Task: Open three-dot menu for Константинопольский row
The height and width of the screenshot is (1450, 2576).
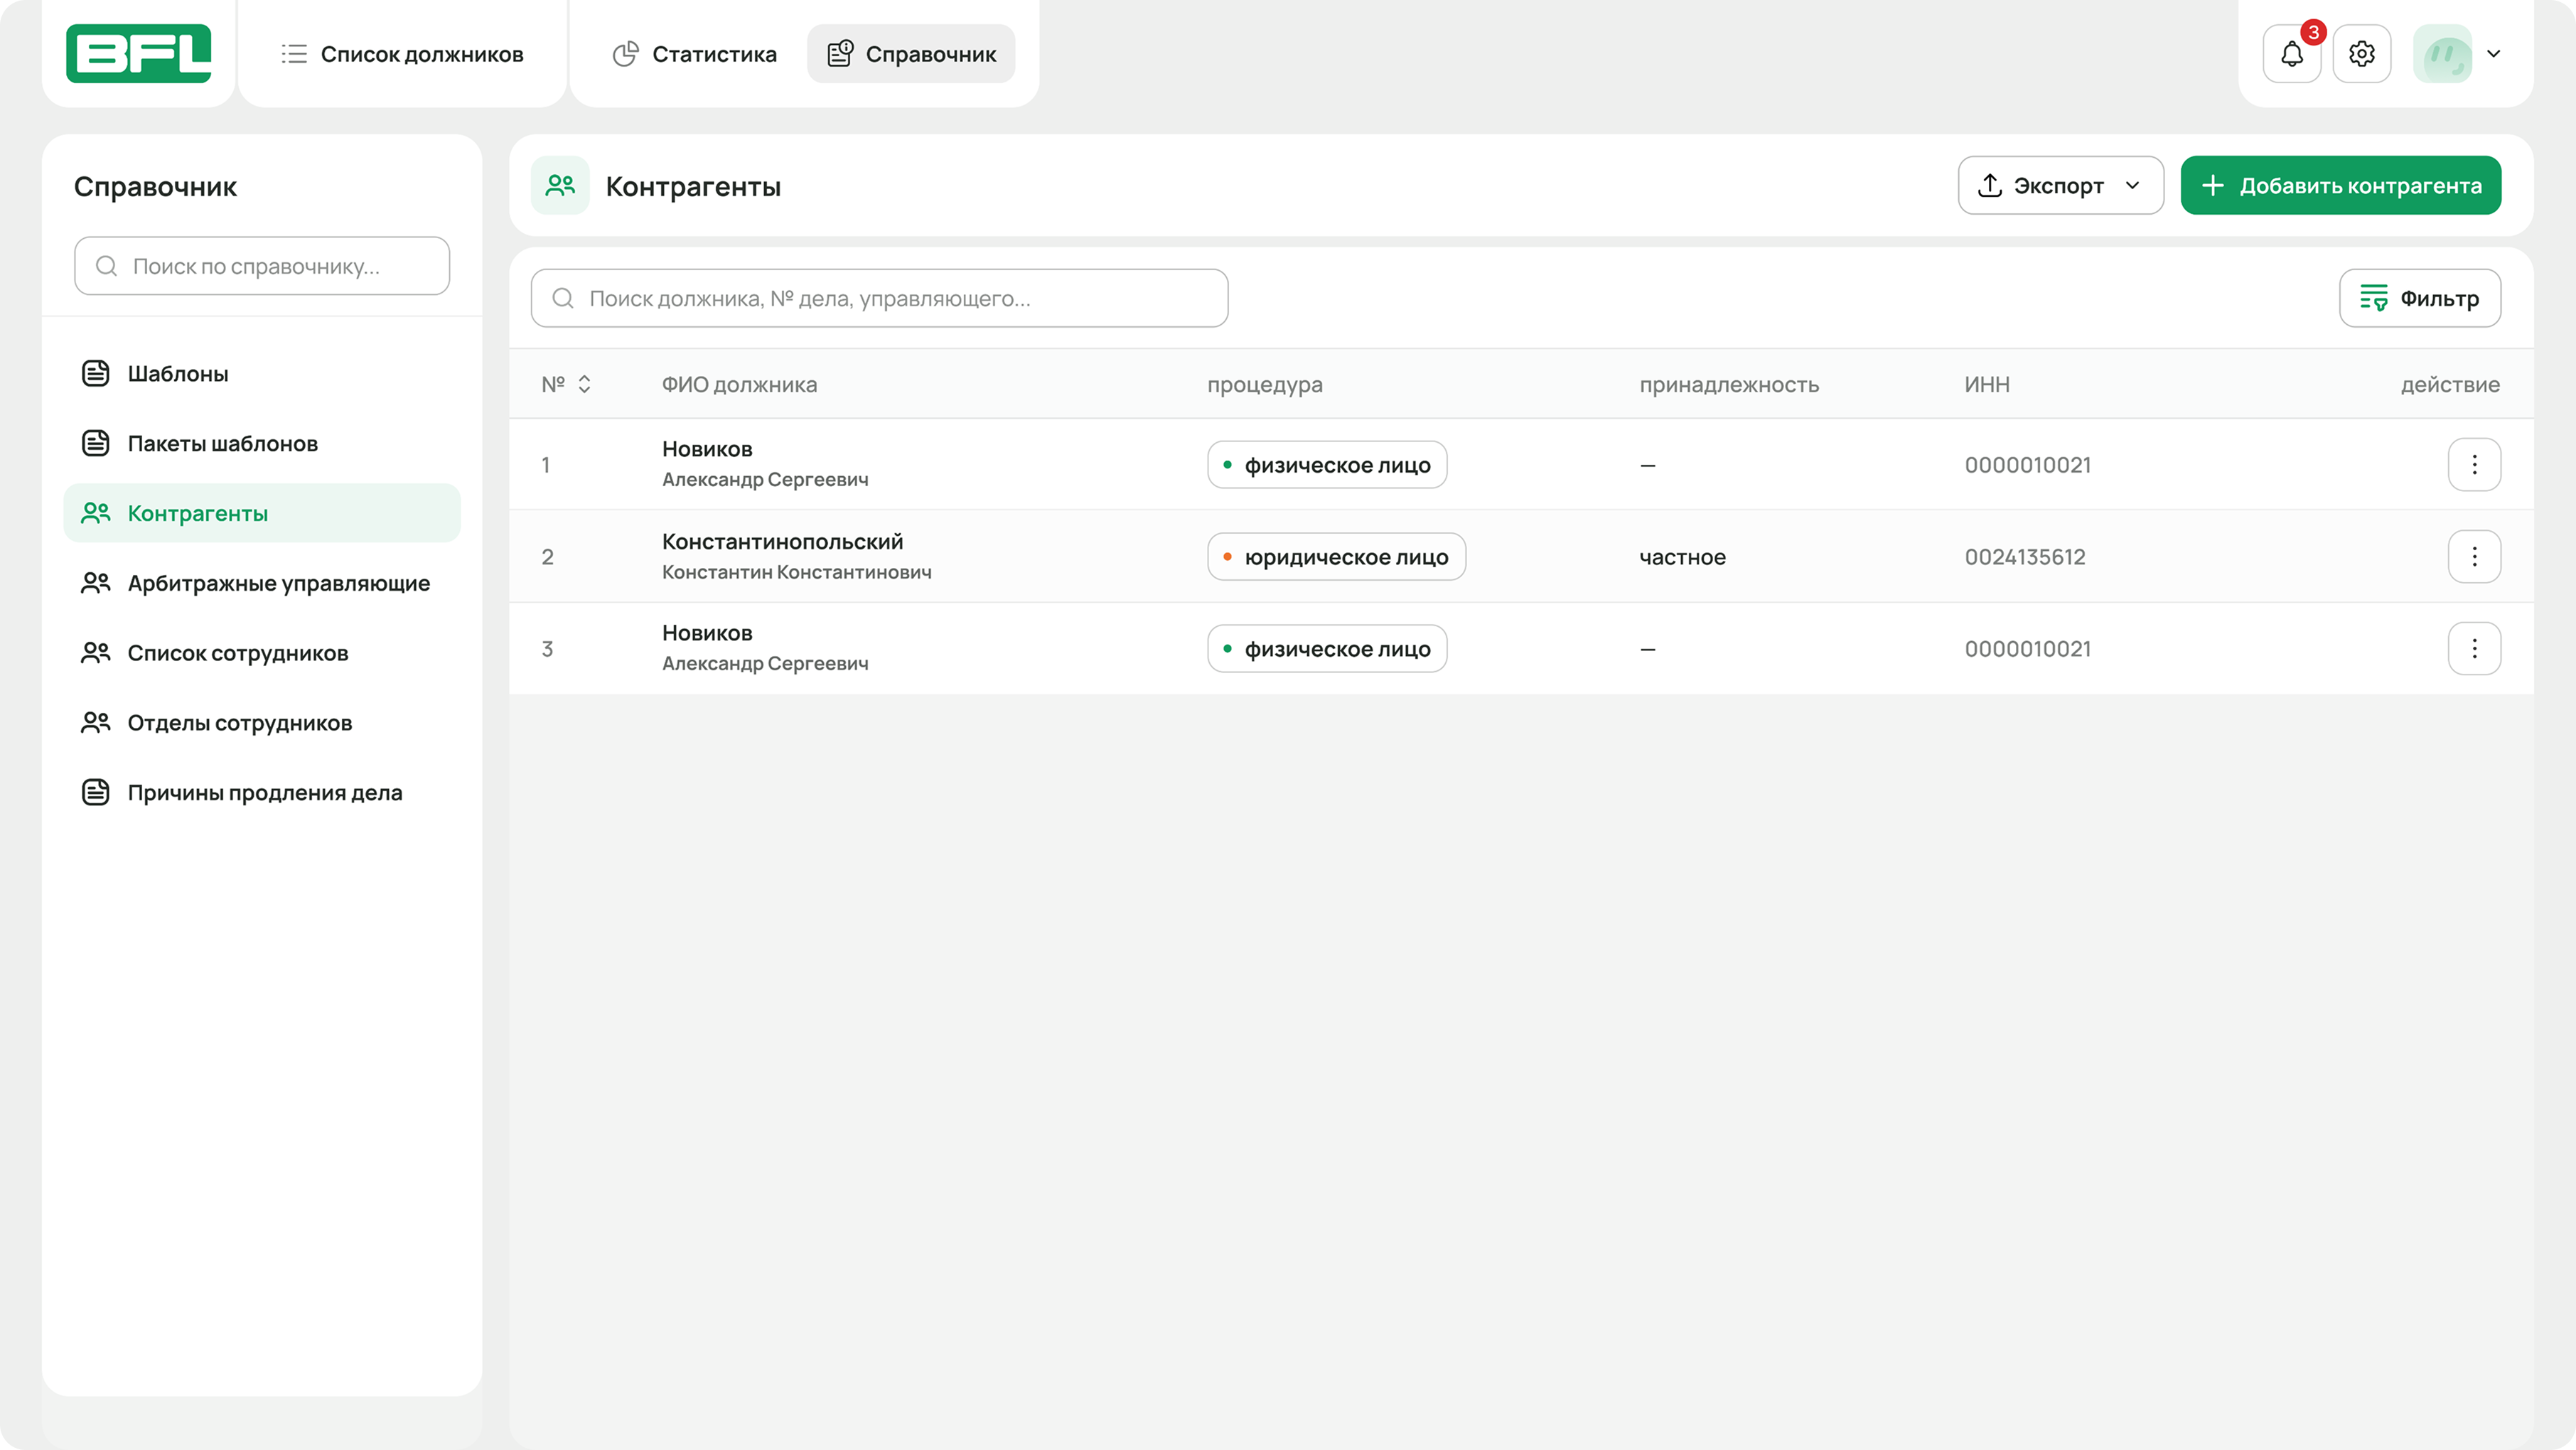Action: pyautogui.click(x=2474, y=557)
